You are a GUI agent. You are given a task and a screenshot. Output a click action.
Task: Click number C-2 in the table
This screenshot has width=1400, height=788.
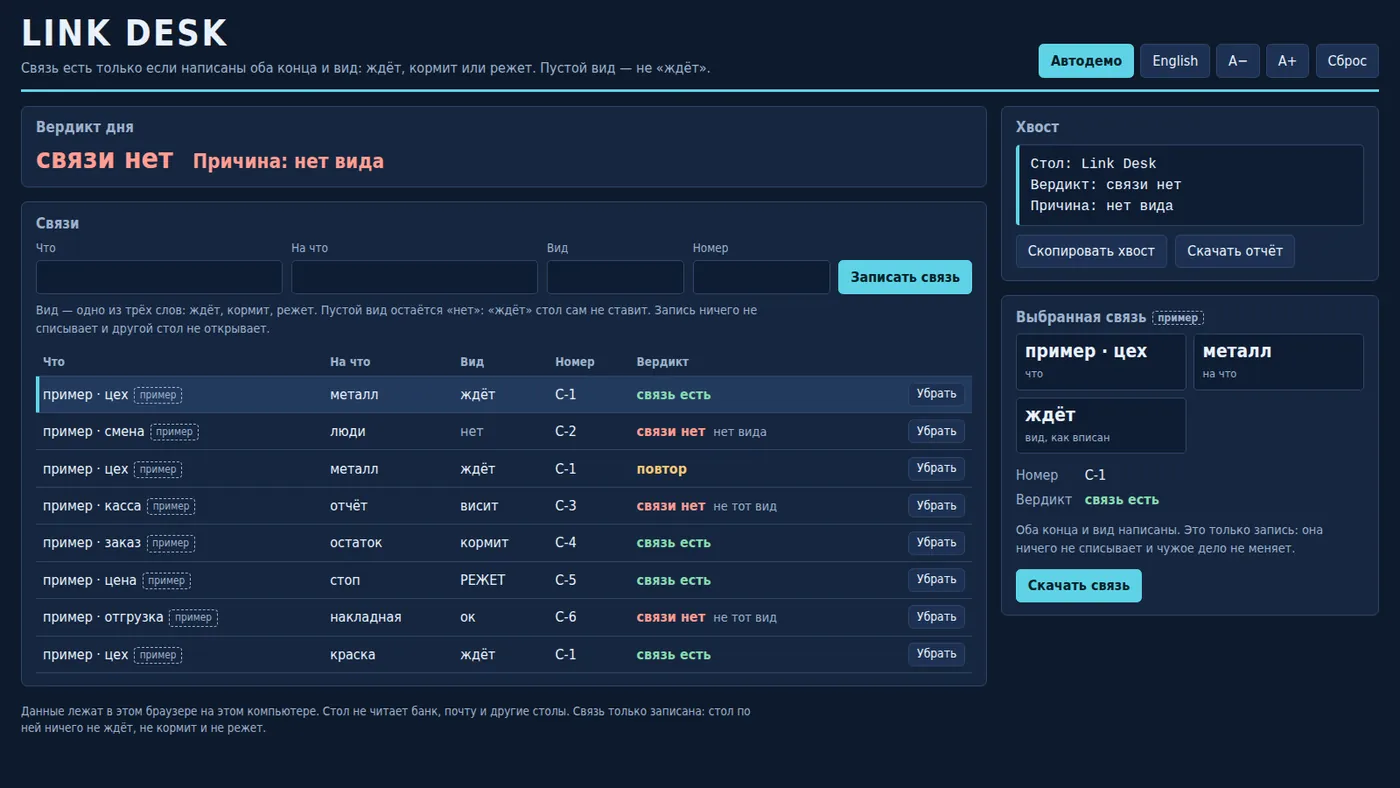click(x=566, y=431)
